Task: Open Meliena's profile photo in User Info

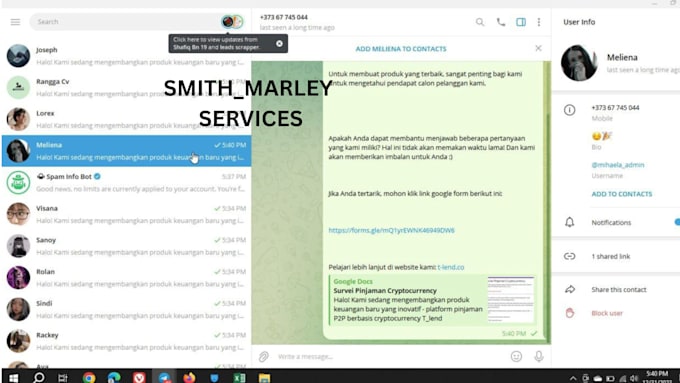Action: pos(579,63)
